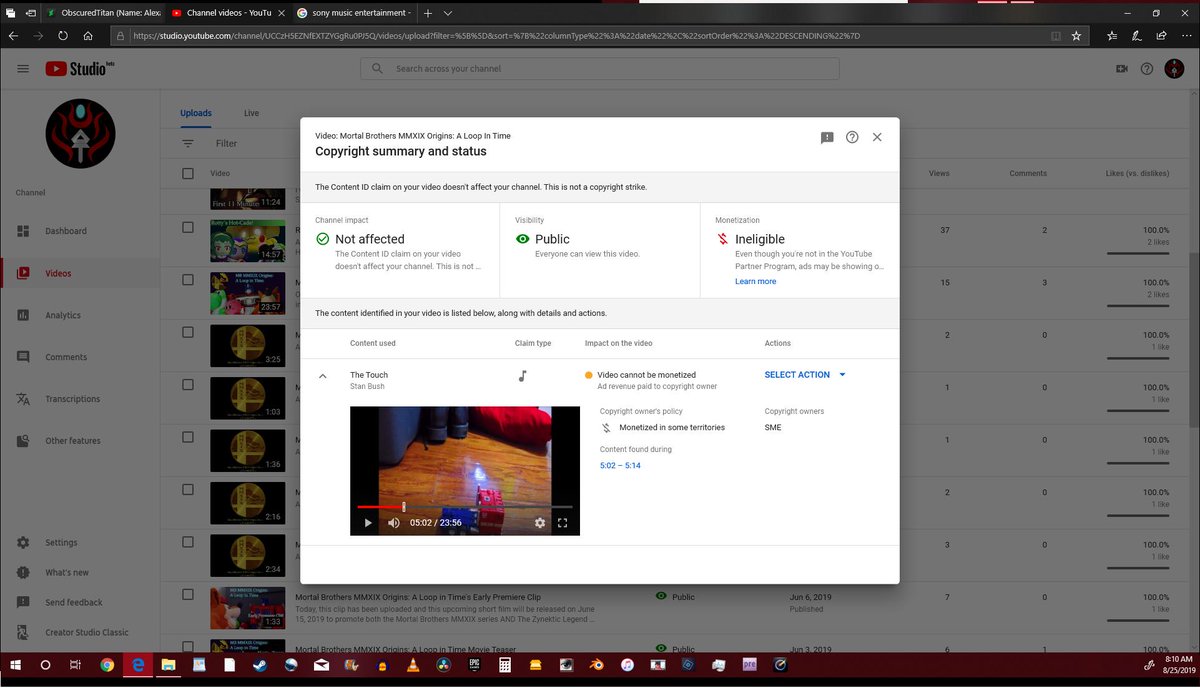Check the box for the 2:16 video
This screenshot has height=688, width=1200.
click(x=188, y=490)
